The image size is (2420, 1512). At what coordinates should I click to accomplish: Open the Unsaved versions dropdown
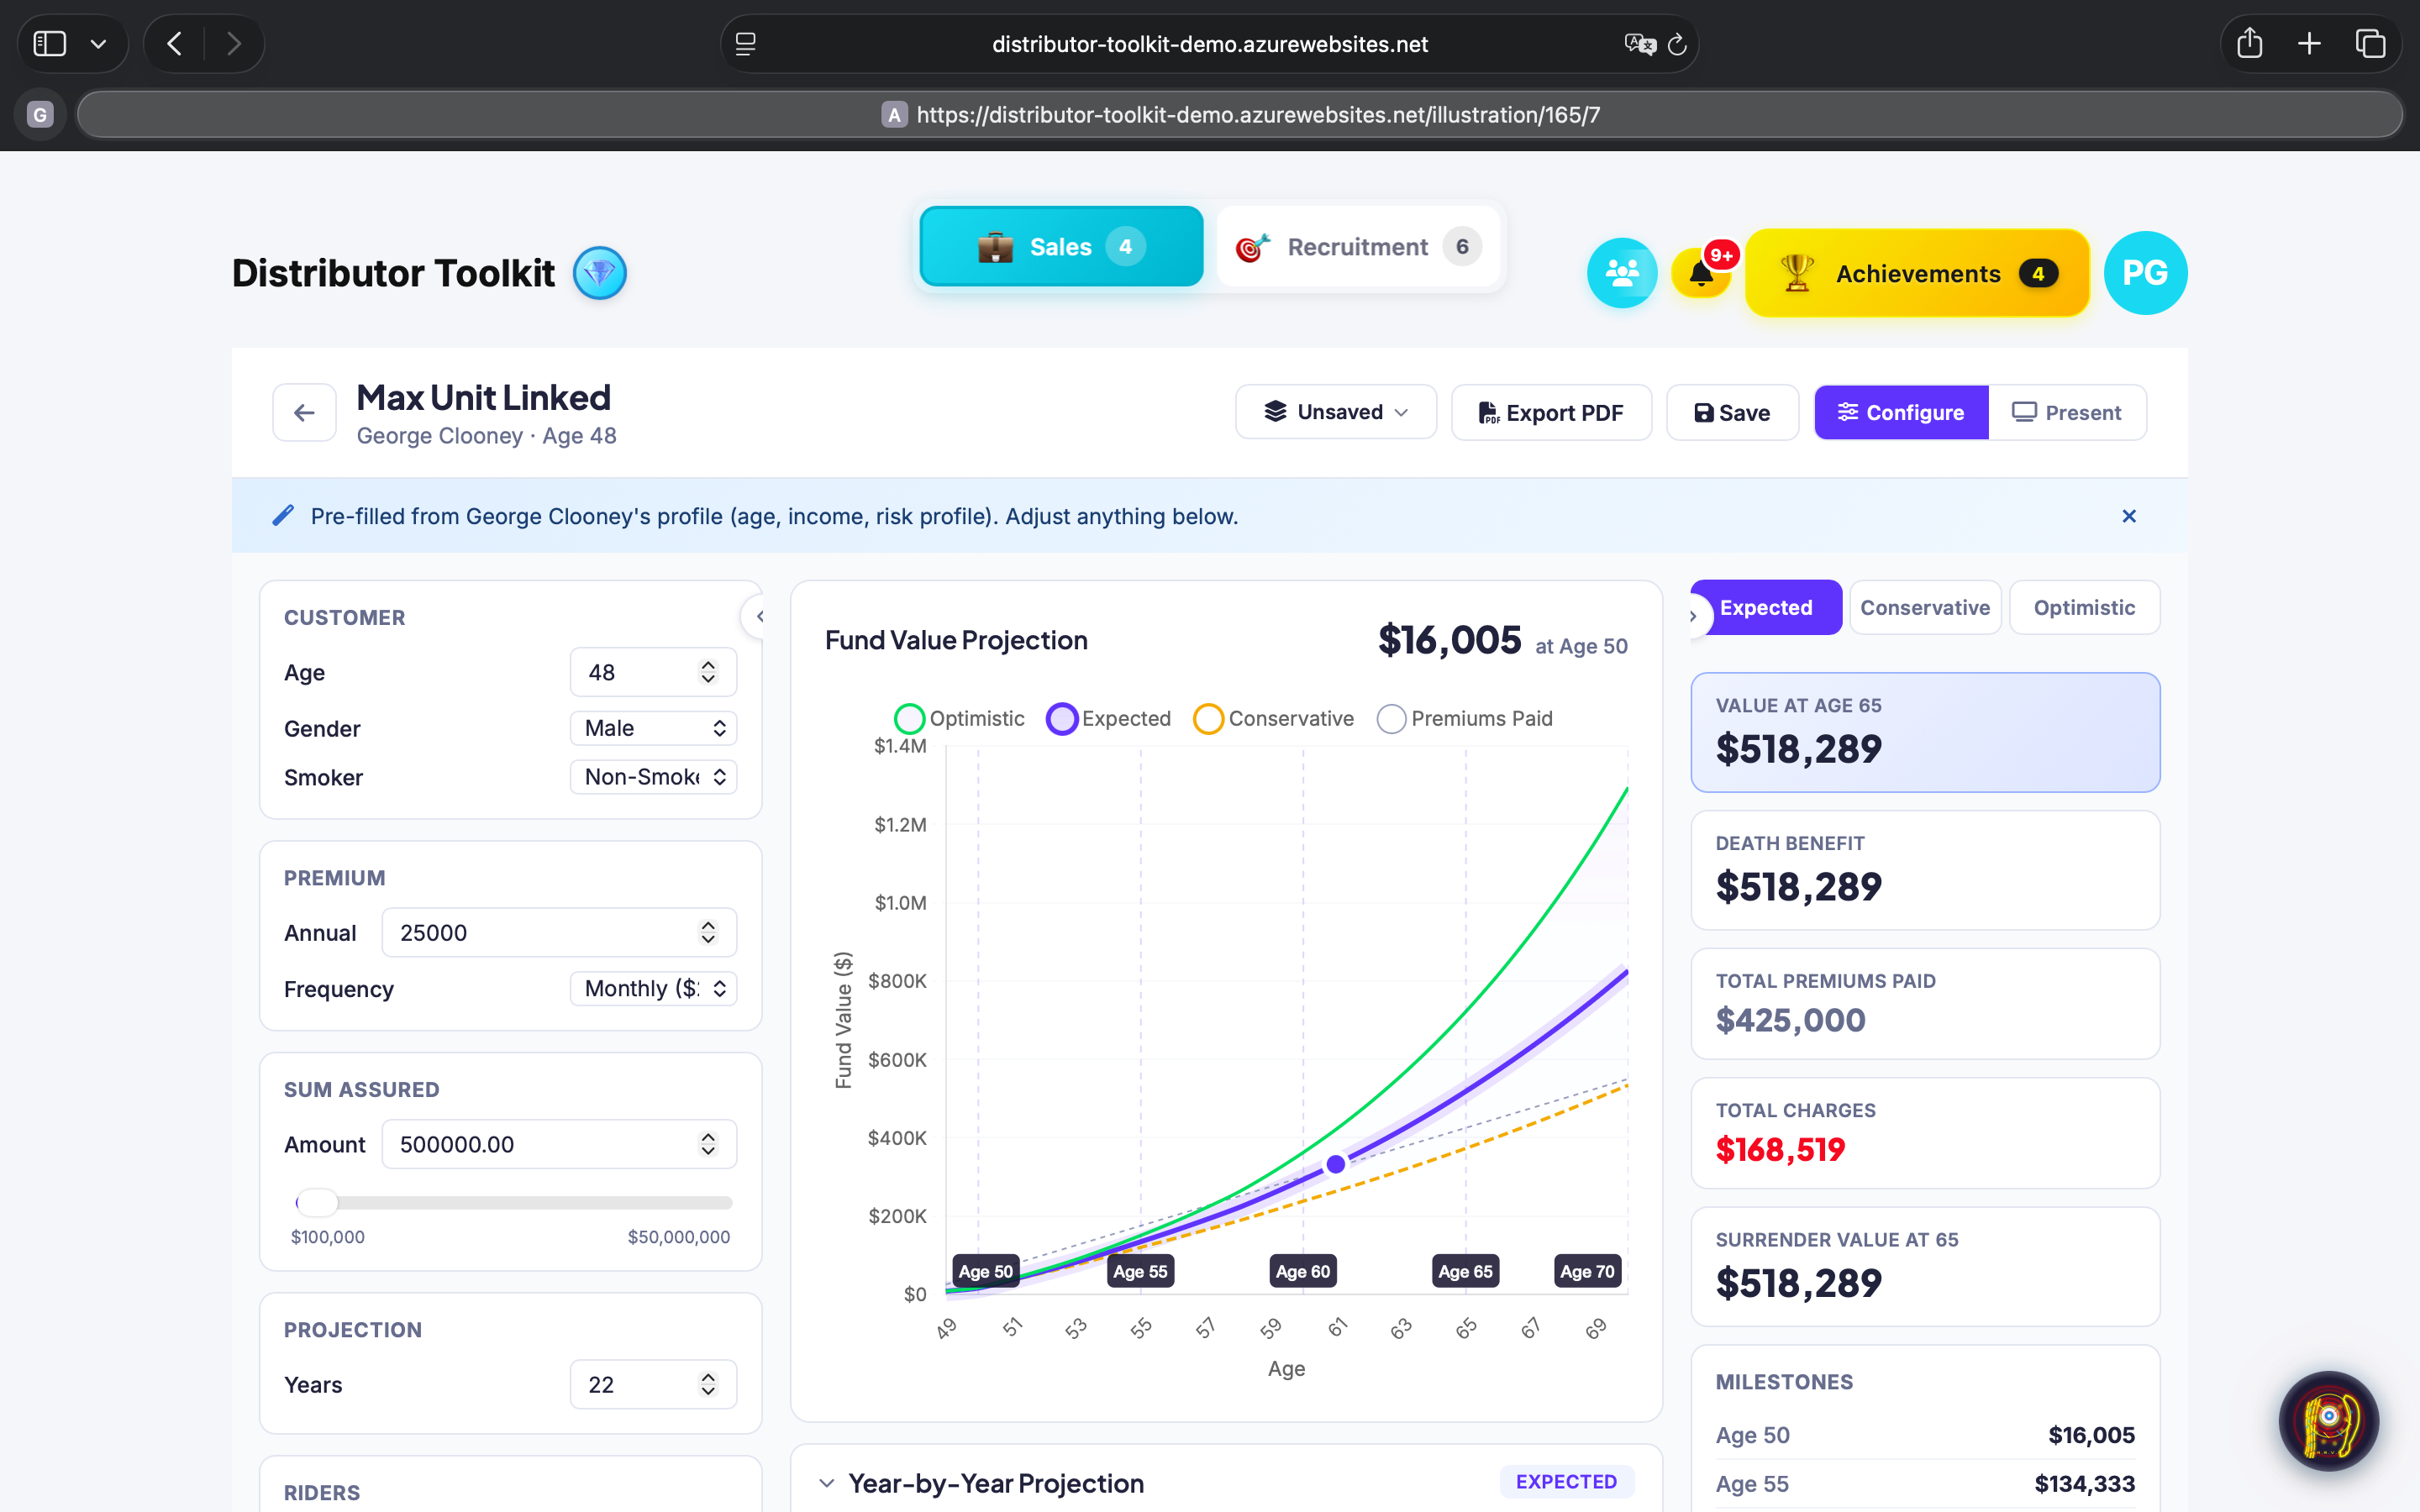pyautogui.click(x=1335, y=412)
